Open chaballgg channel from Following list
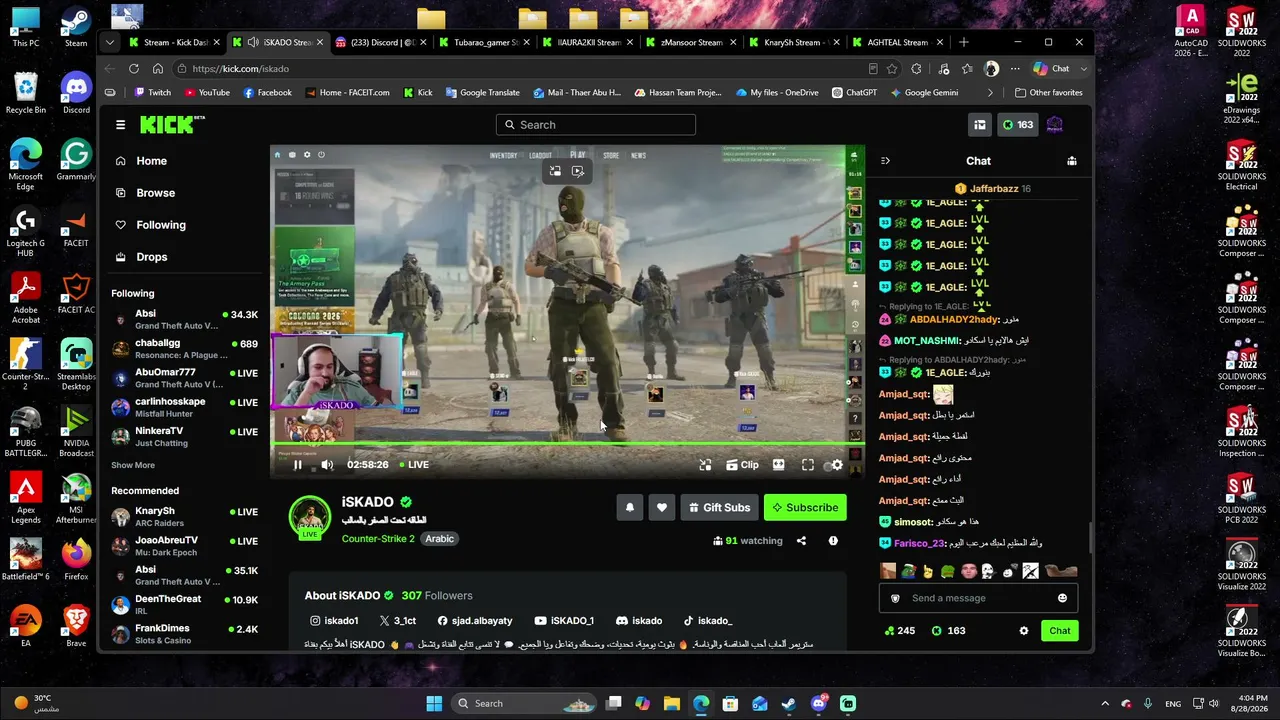Viewport: 1280px width, 720px height. (186, 348)
